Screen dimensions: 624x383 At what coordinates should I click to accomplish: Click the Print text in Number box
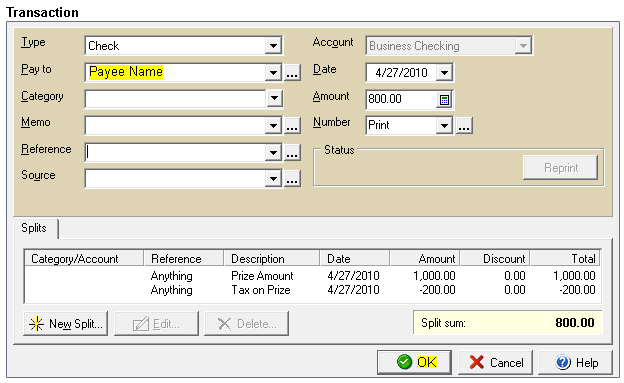click(x=378, y=125)
